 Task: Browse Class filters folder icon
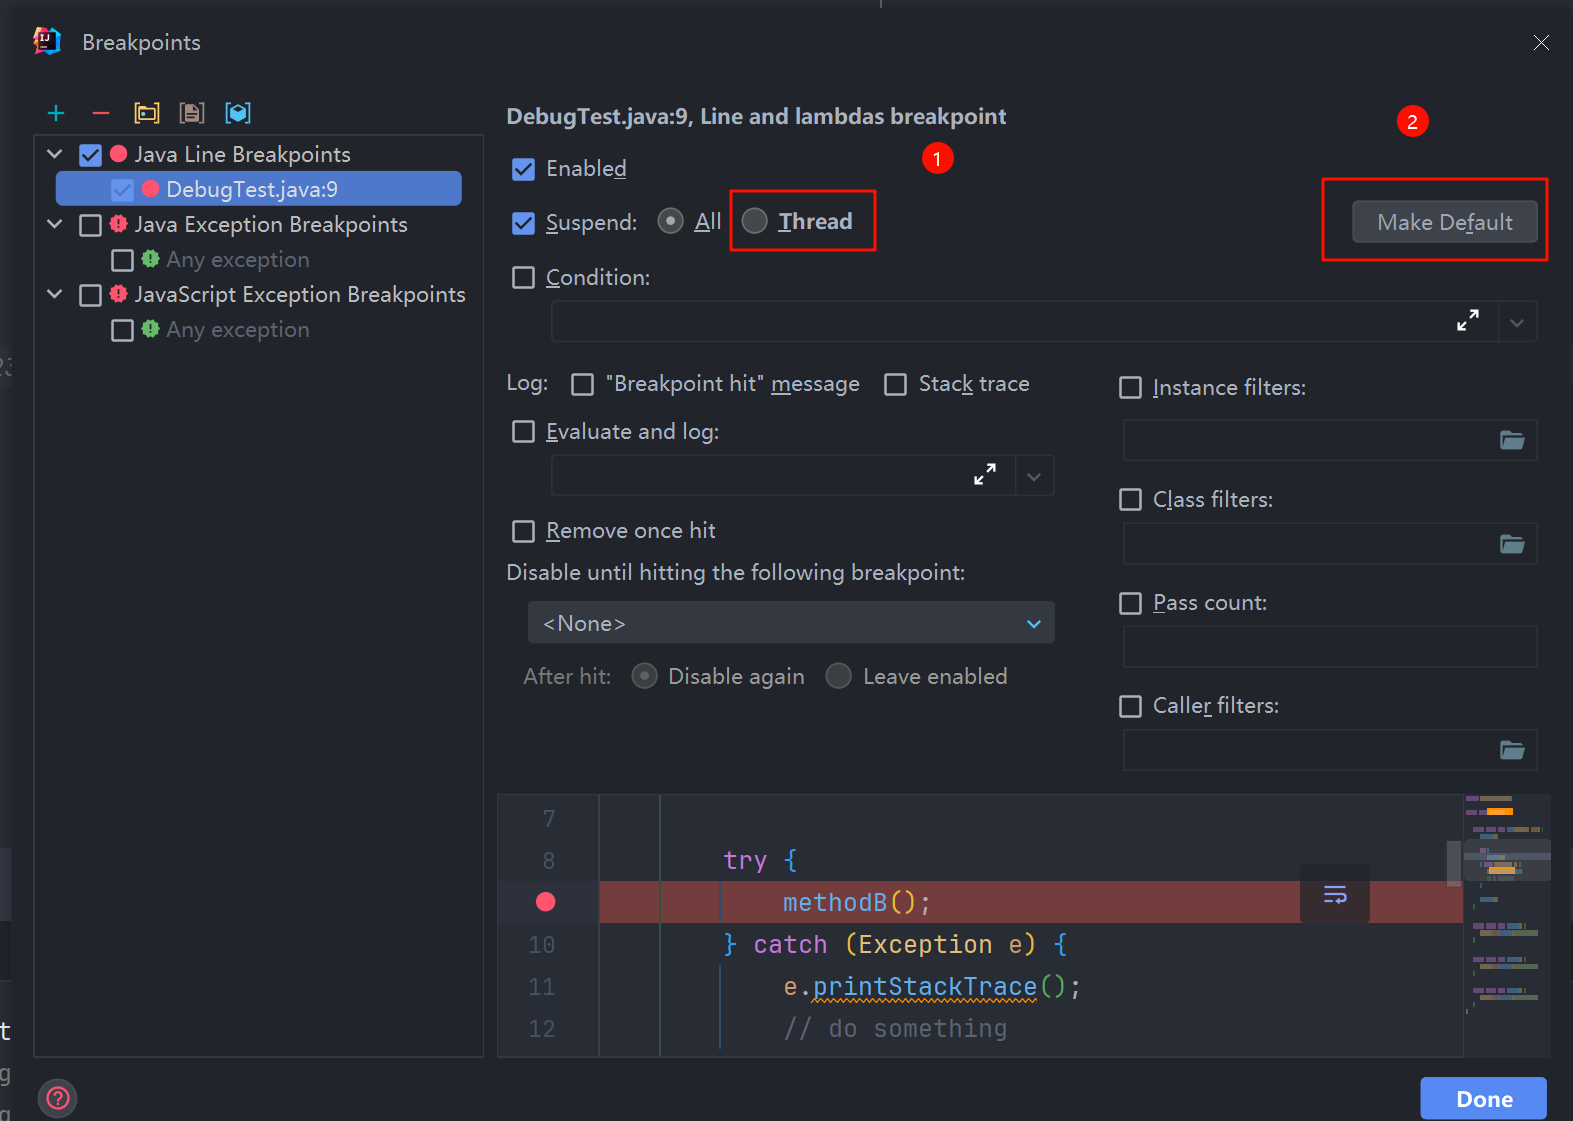(1512, 544)
